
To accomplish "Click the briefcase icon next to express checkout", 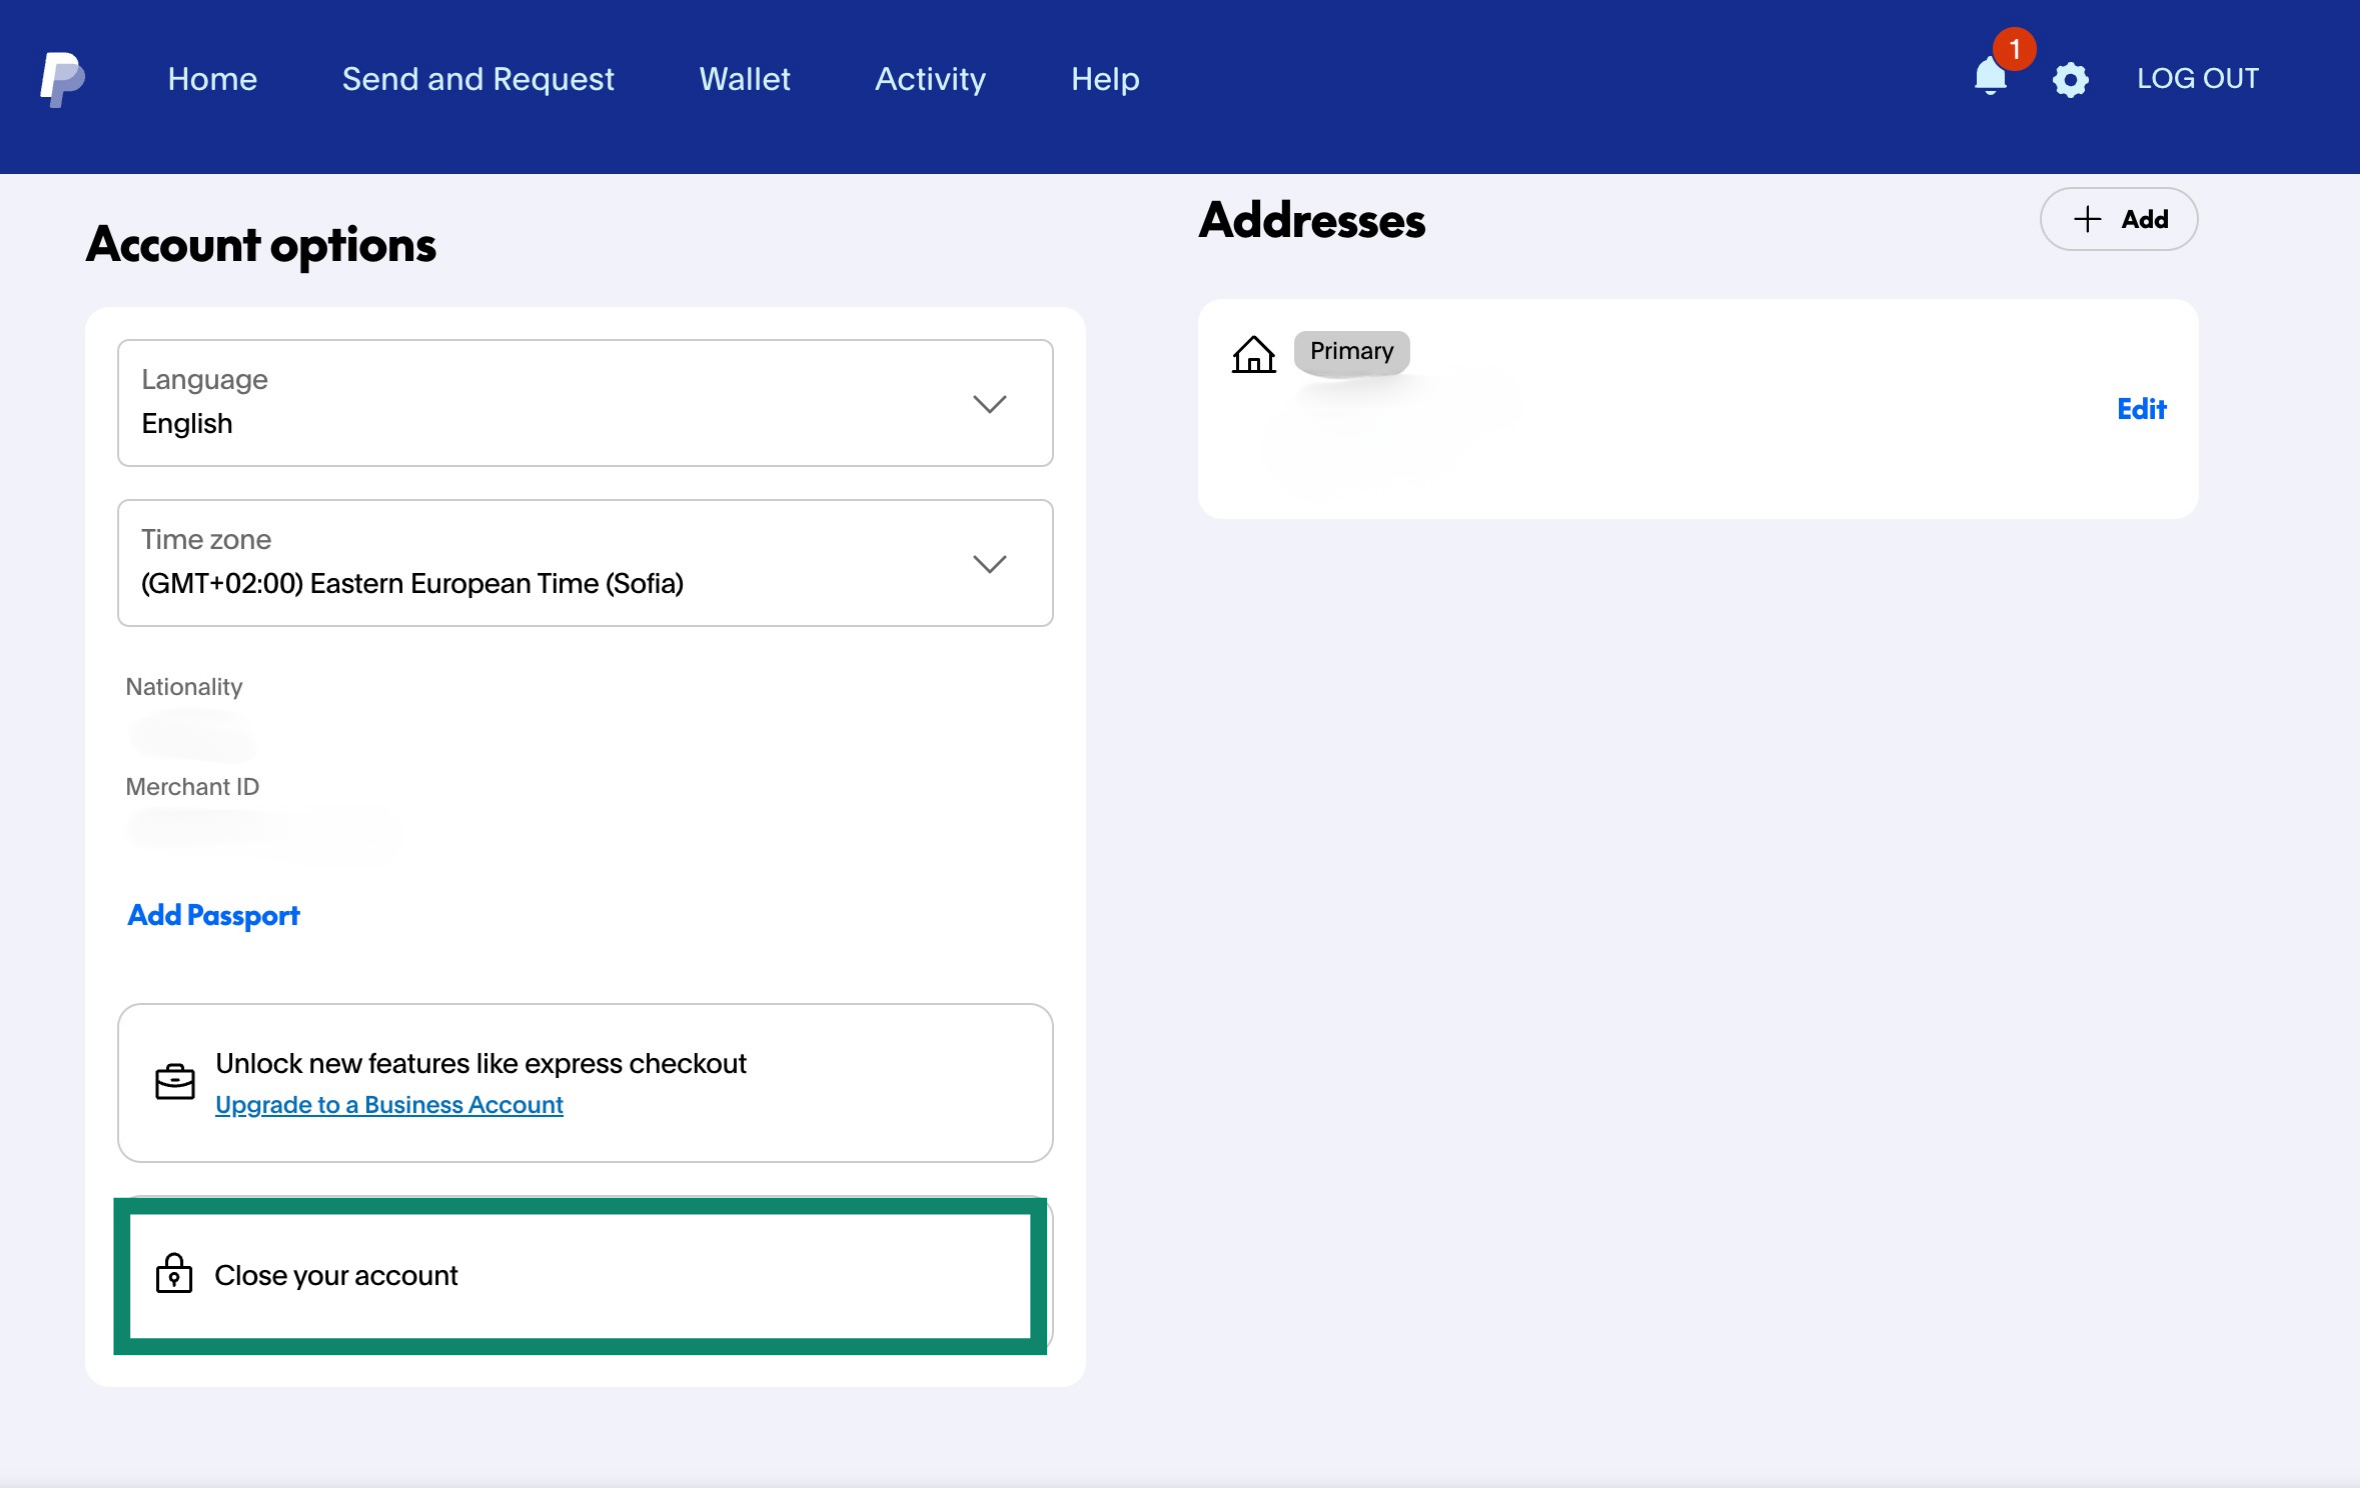I will pyautogui.click(x=175, y=1083).
